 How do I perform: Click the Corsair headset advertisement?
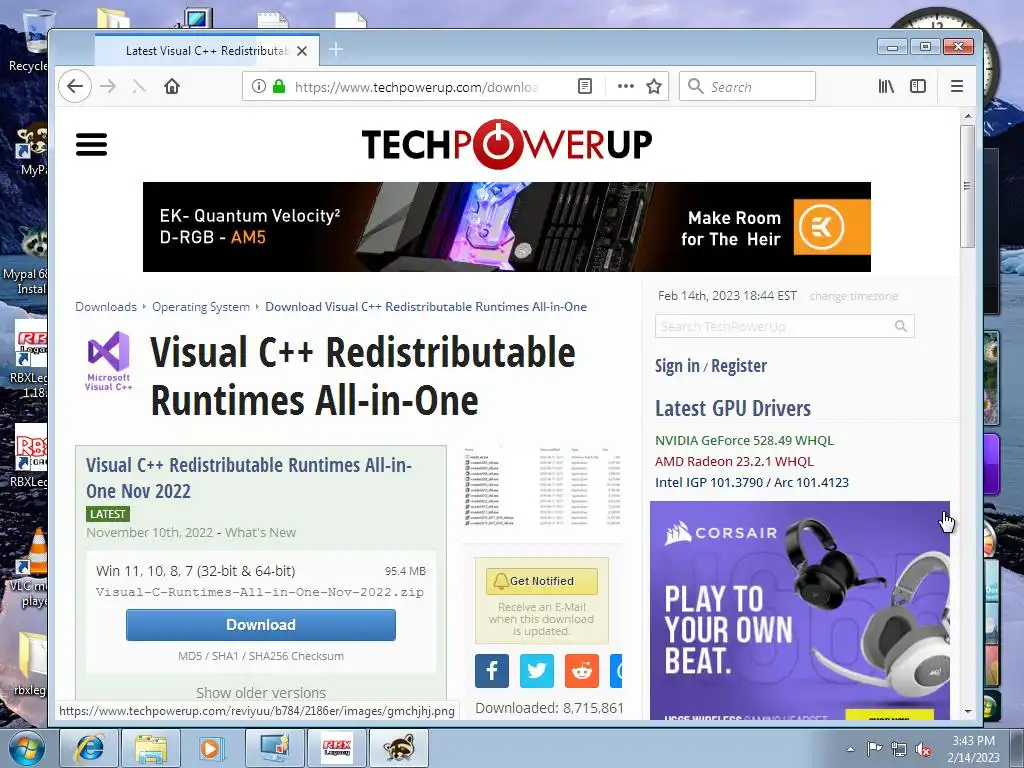point(799,611)
